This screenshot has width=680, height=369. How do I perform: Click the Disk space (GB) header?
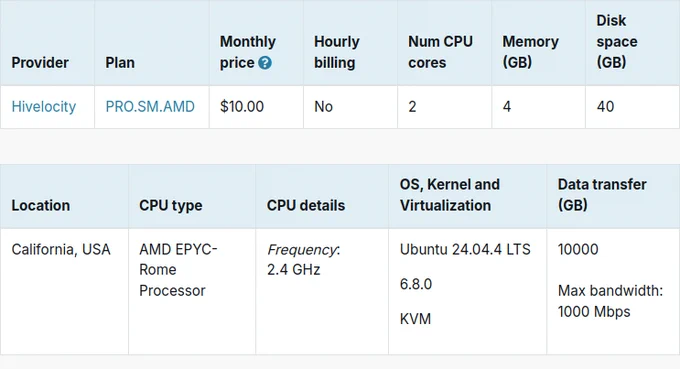tap(617, 42)
